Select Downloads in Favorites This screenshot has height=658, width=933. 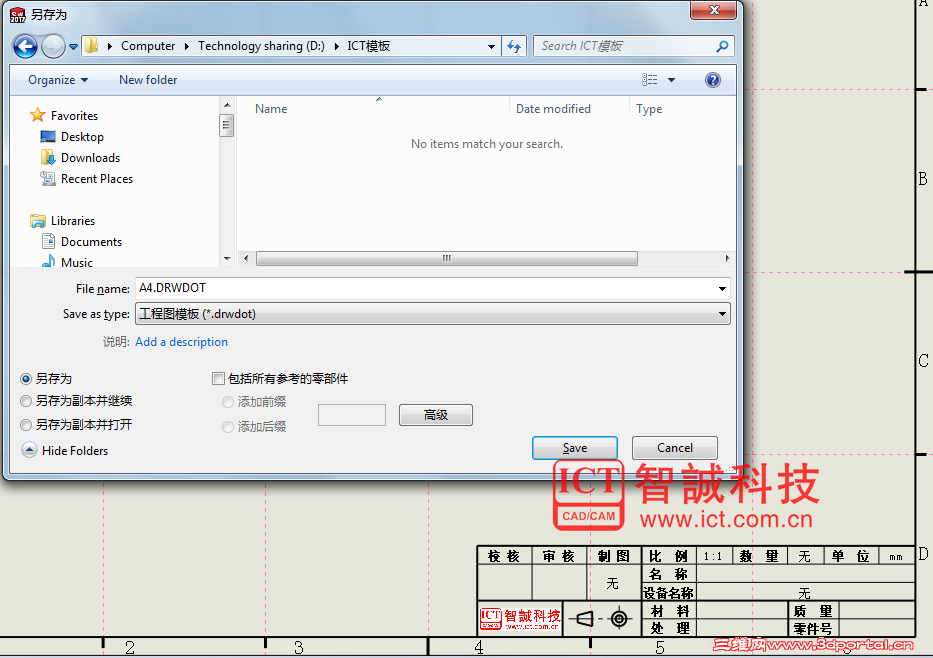90,158
